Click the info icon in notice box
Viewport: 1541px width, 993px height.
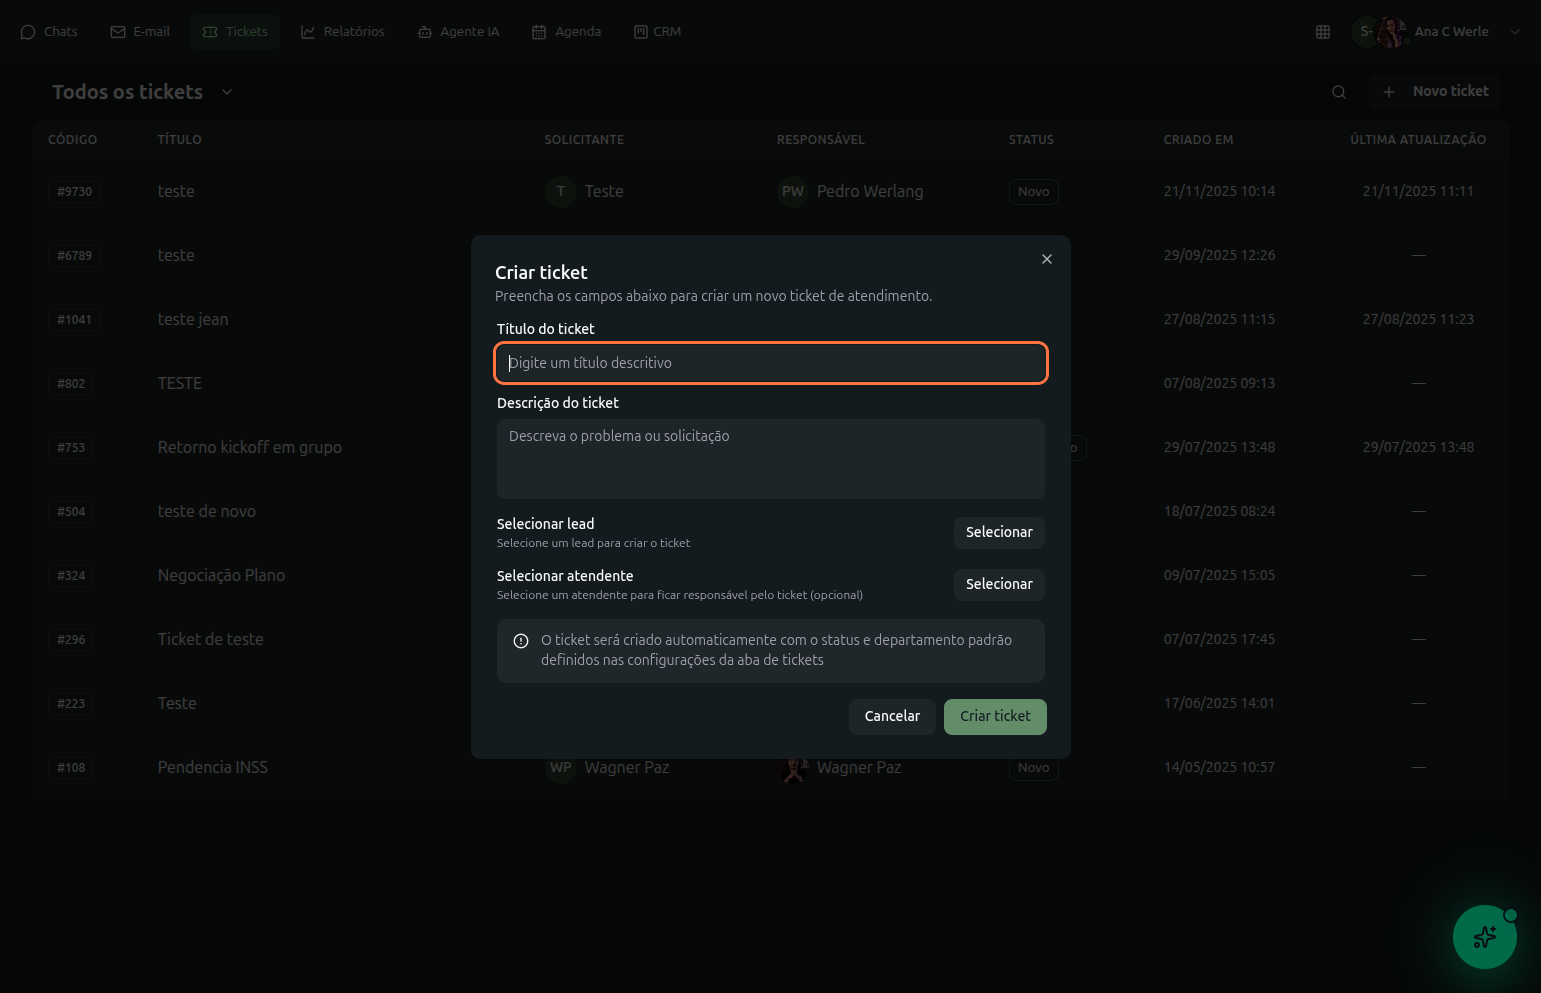[x=521, y=641]
